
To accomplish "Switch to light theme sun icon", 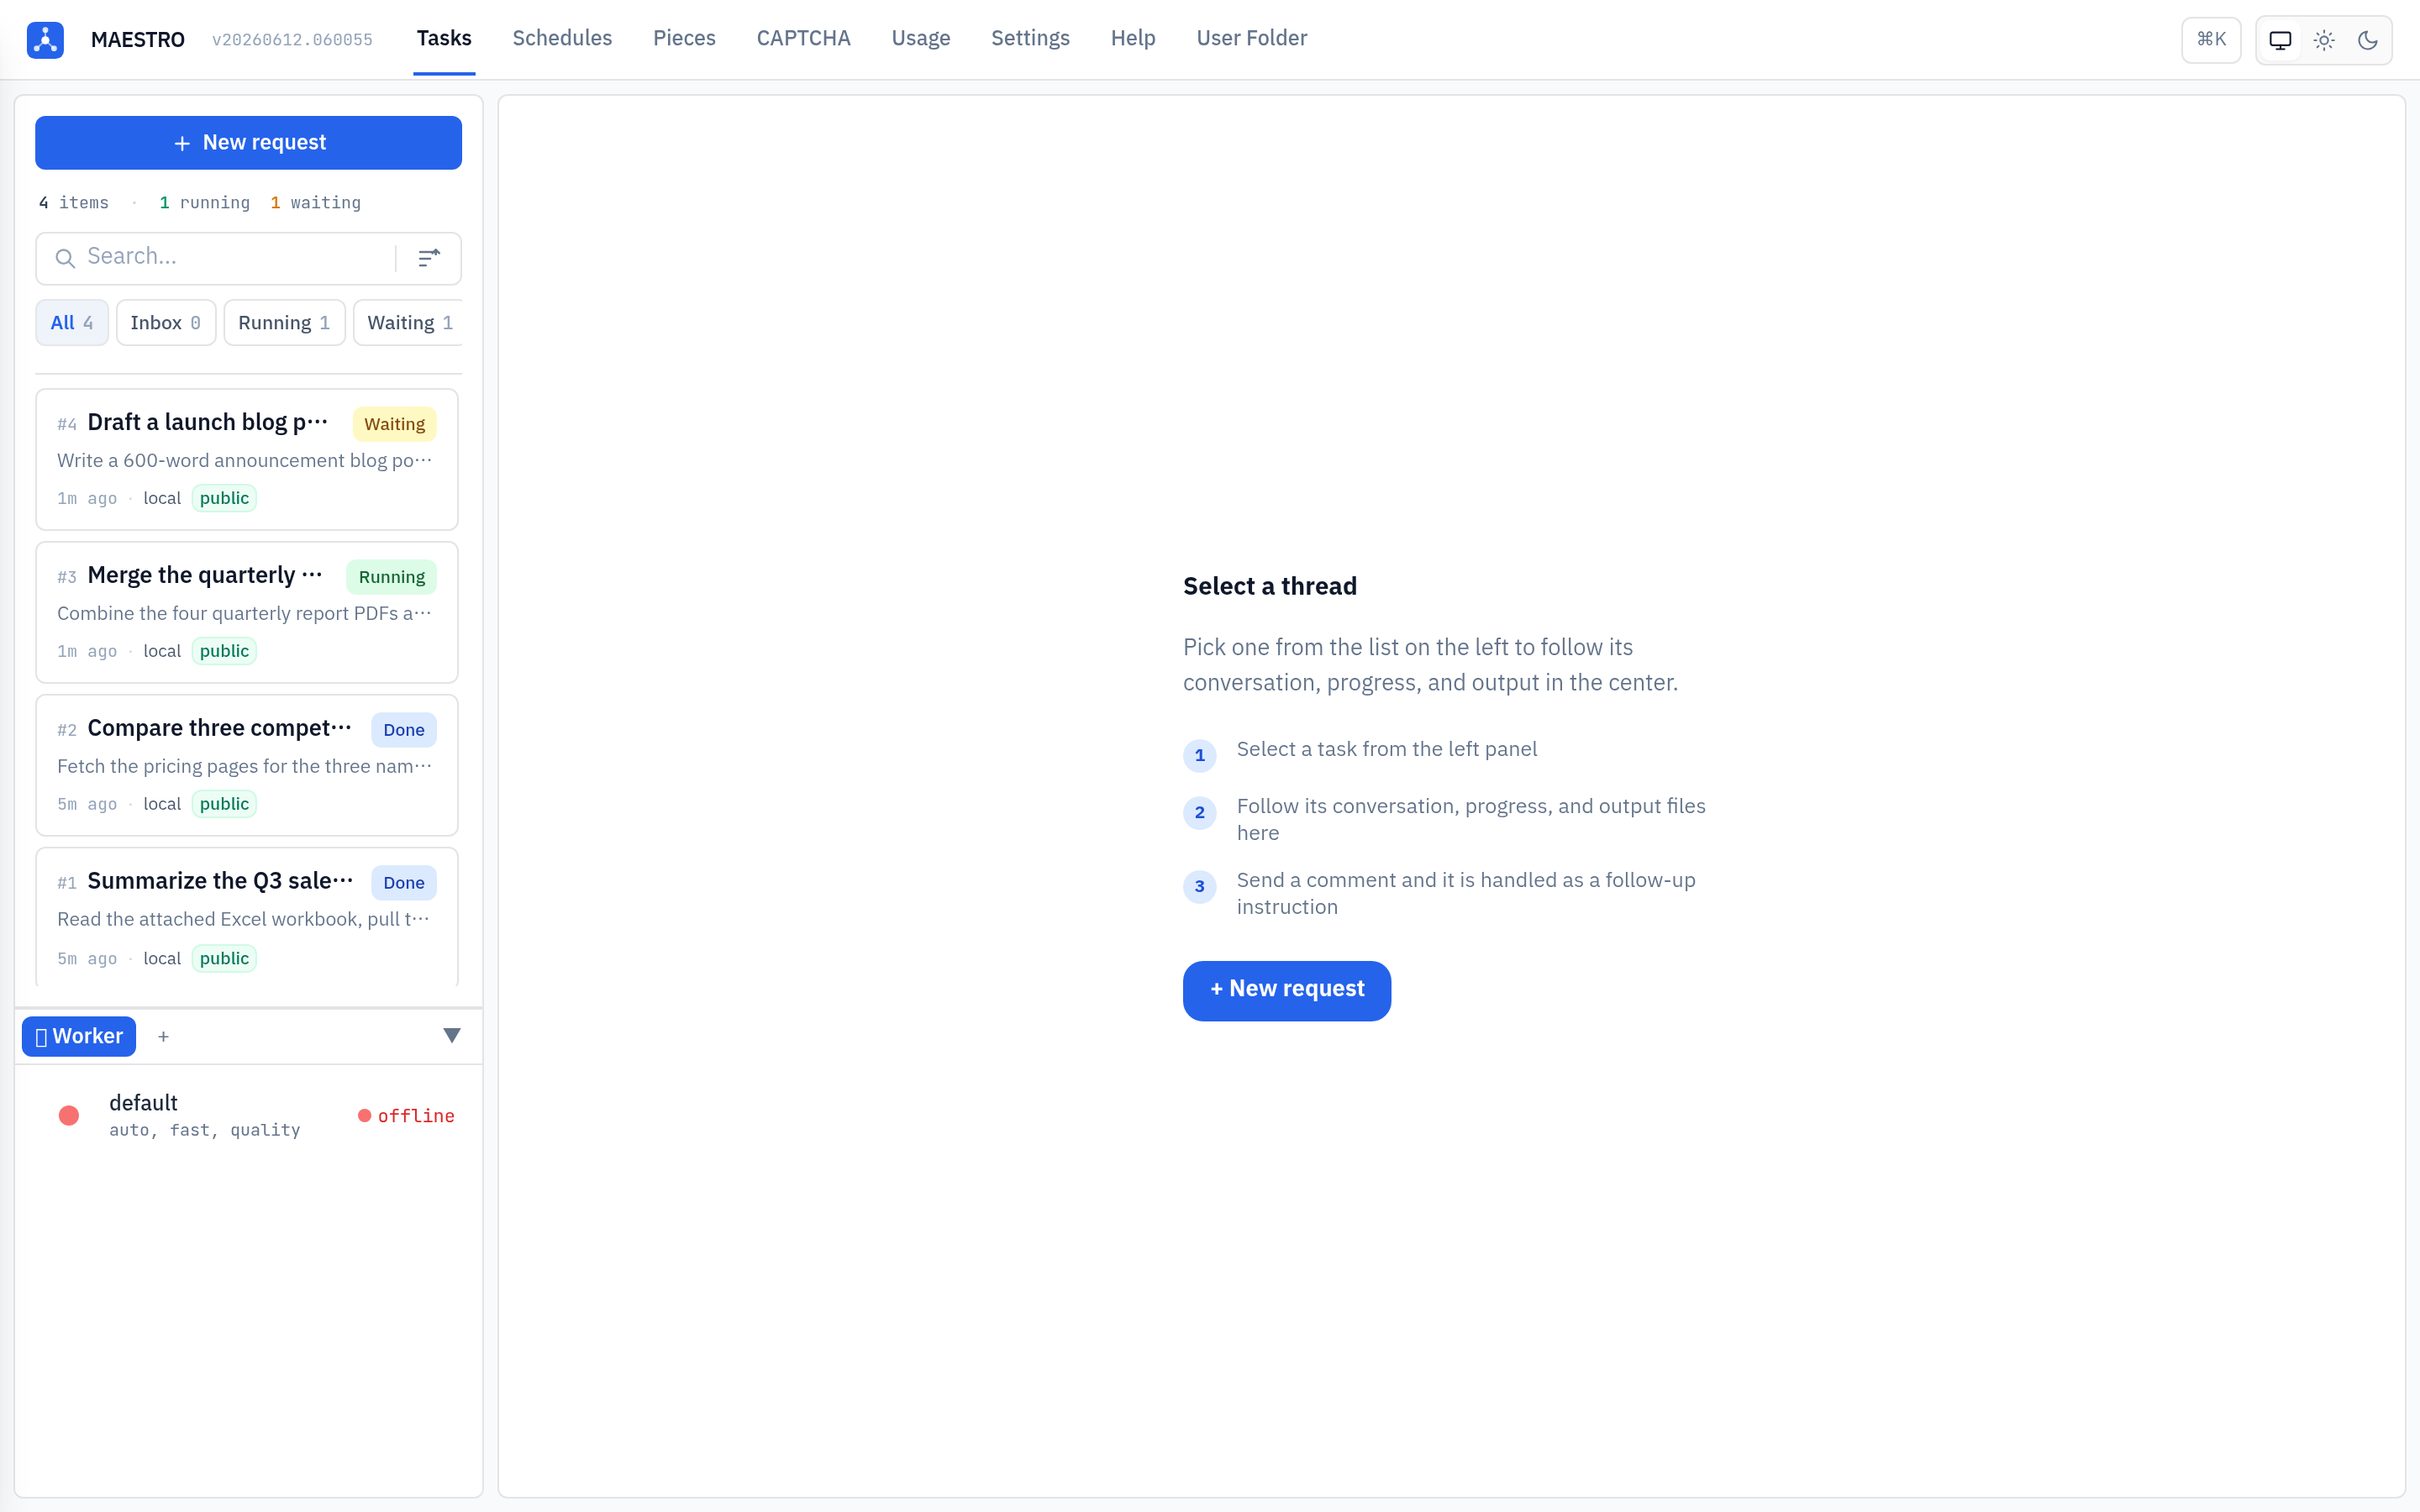I will point(2324,40).
